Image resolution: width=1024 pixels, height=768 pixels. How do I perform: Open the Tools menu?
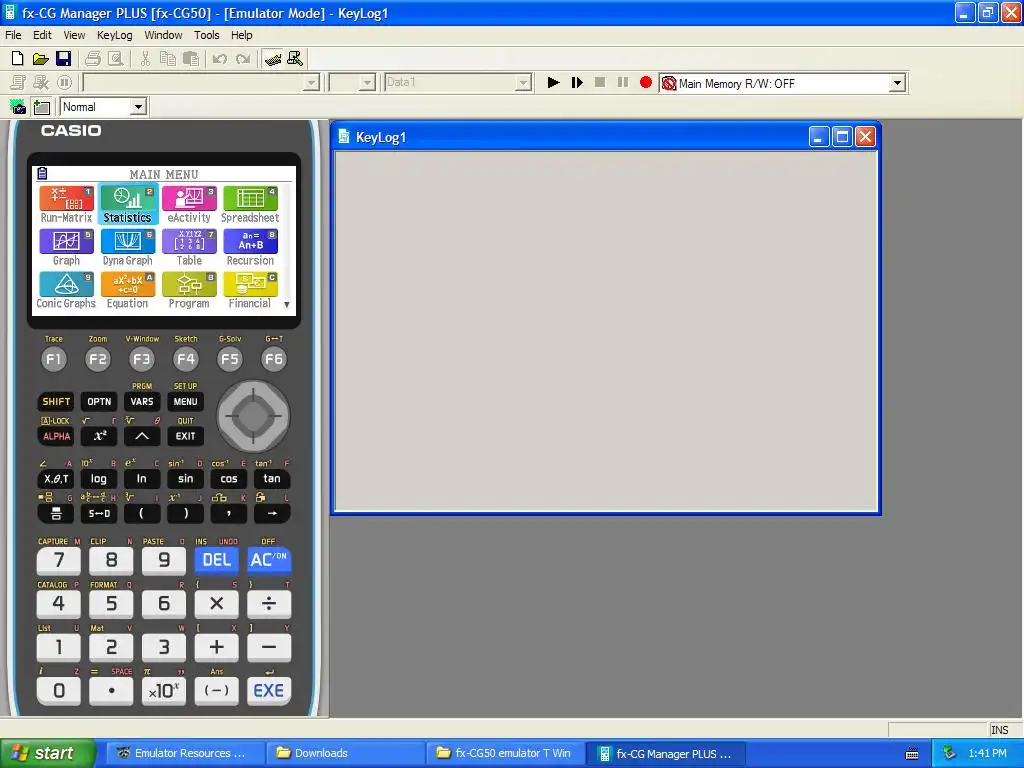tap(206, 35)
